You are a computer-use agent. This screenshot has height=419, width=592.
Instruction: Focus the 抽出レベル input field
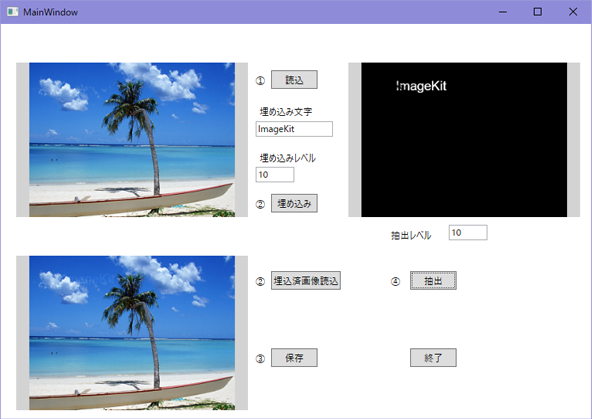(x=468, y=233)
